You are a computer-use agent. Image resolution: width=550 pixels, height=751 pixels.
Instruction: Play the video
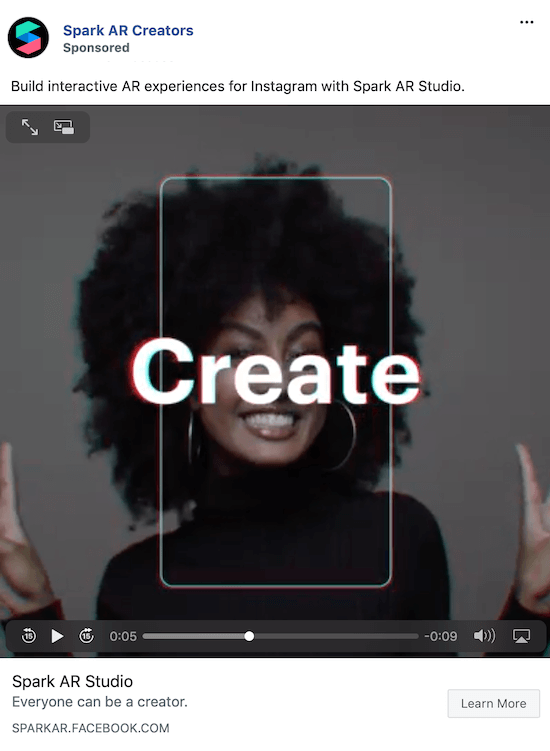[57, 636]
